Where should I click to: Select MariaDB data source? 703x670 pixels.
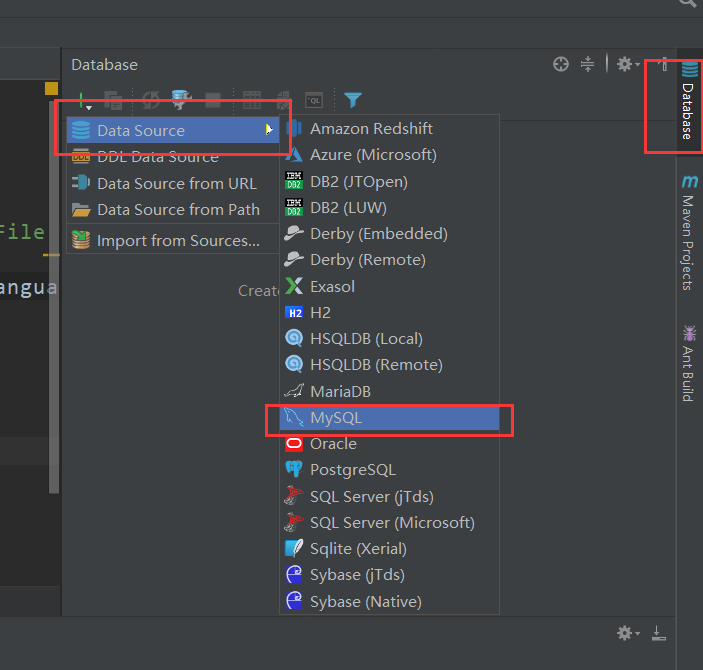click(389, 391)
